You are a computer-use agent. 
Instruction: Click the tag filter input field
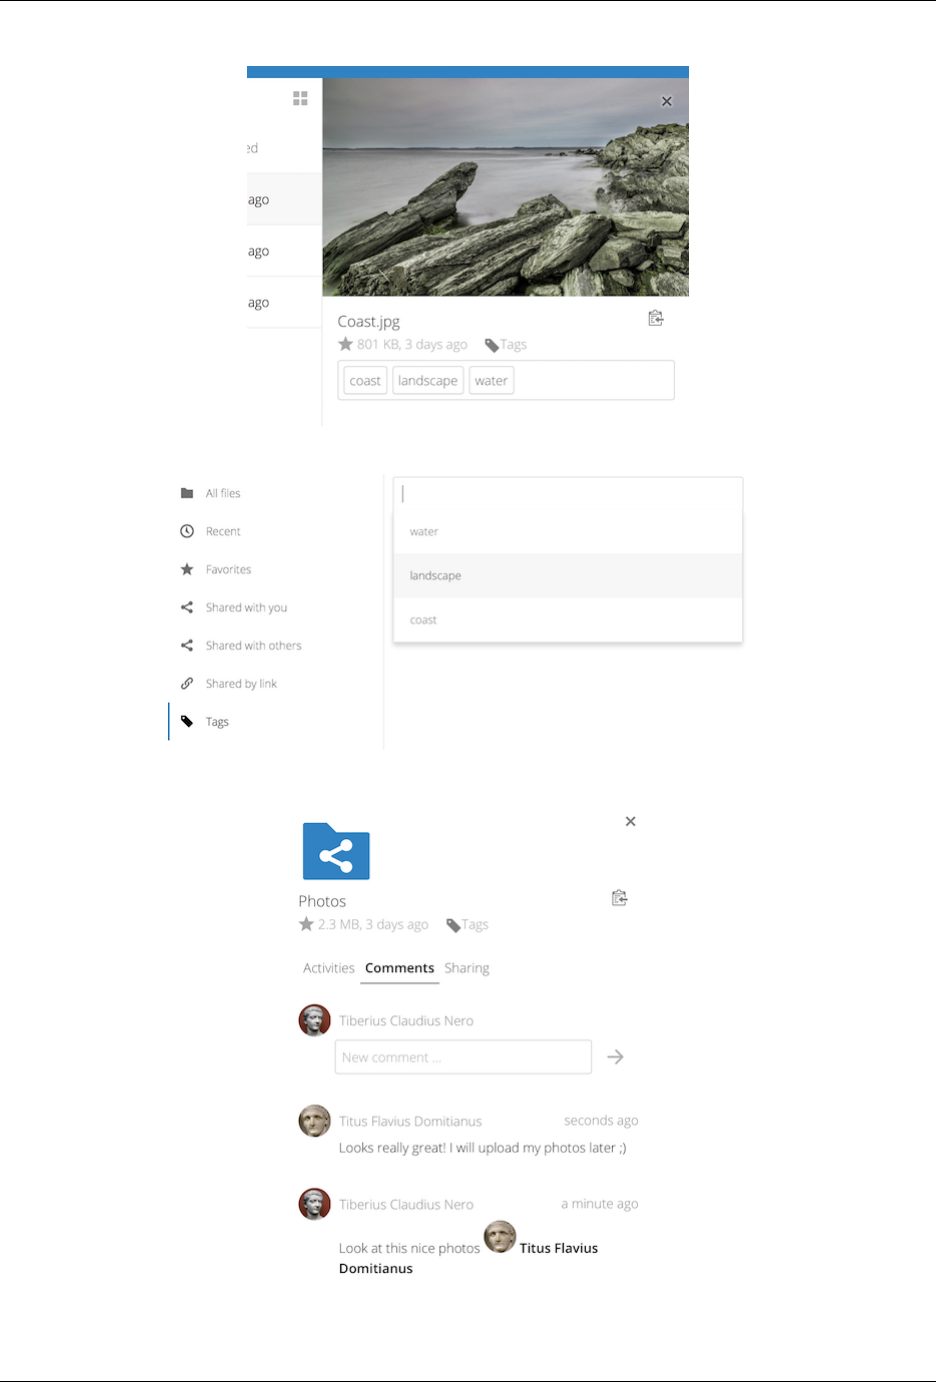coord(568,494)
